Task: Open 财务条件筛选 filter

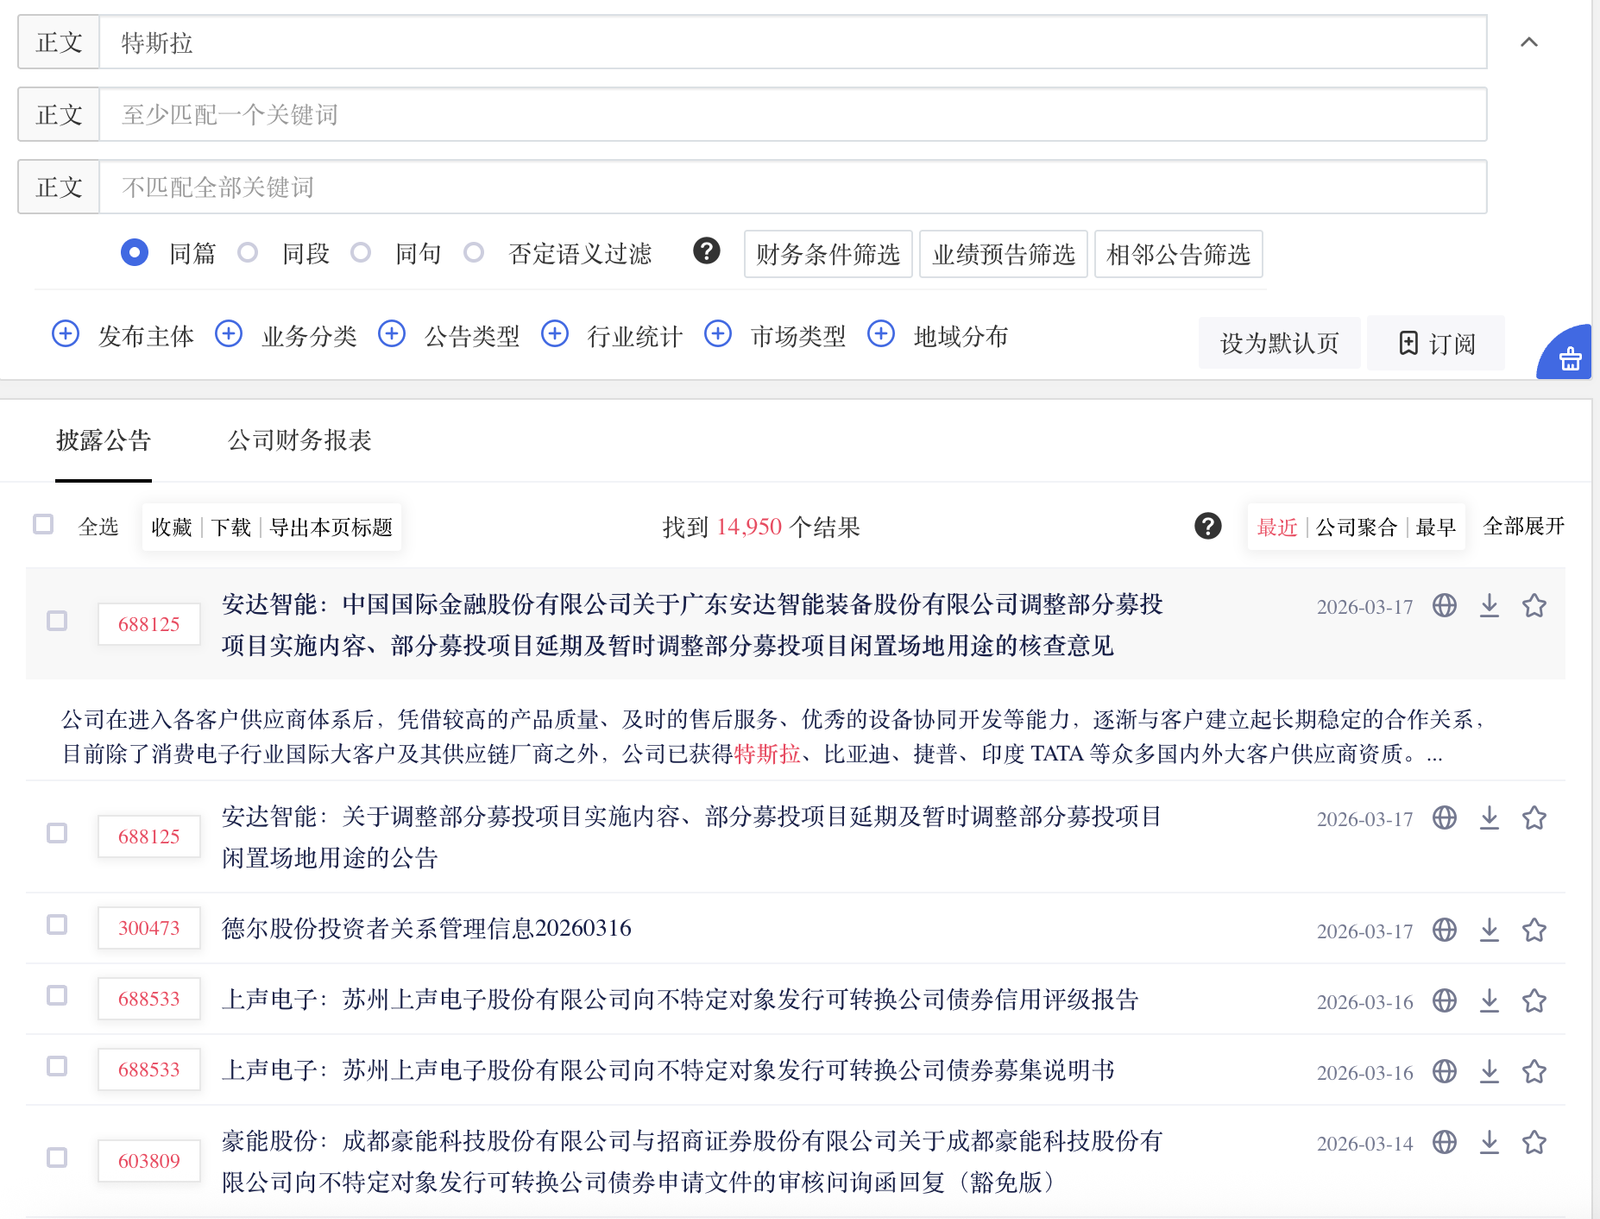Action: tap(828, 254)
